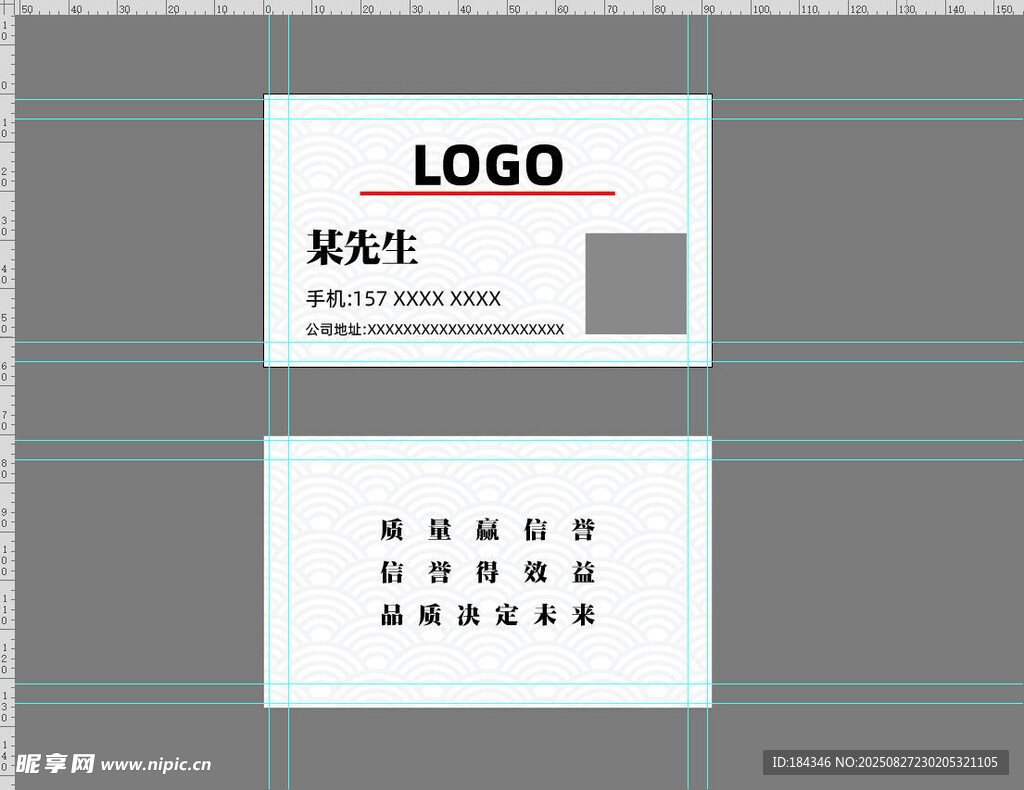Viewport: 1024px width, 790px height.
Task: Click the 昵享网 watermark logo
Action: (55, 764)
